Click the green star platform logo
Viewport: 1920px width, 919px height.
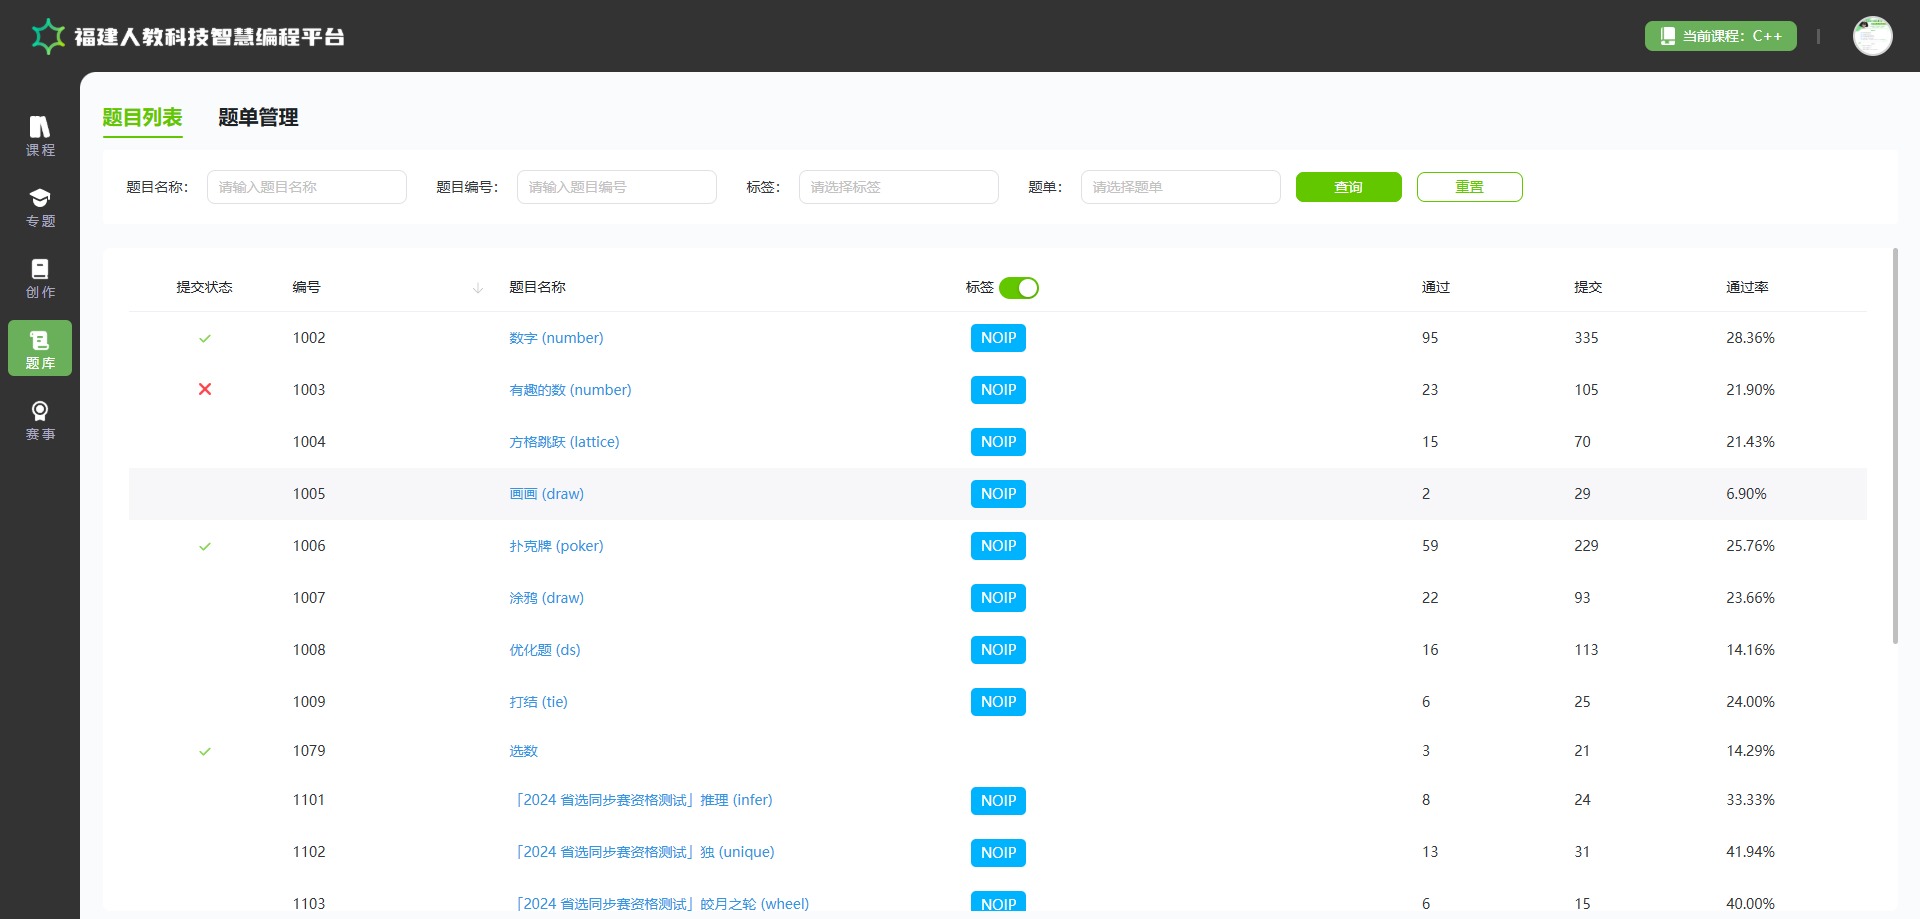47,37
